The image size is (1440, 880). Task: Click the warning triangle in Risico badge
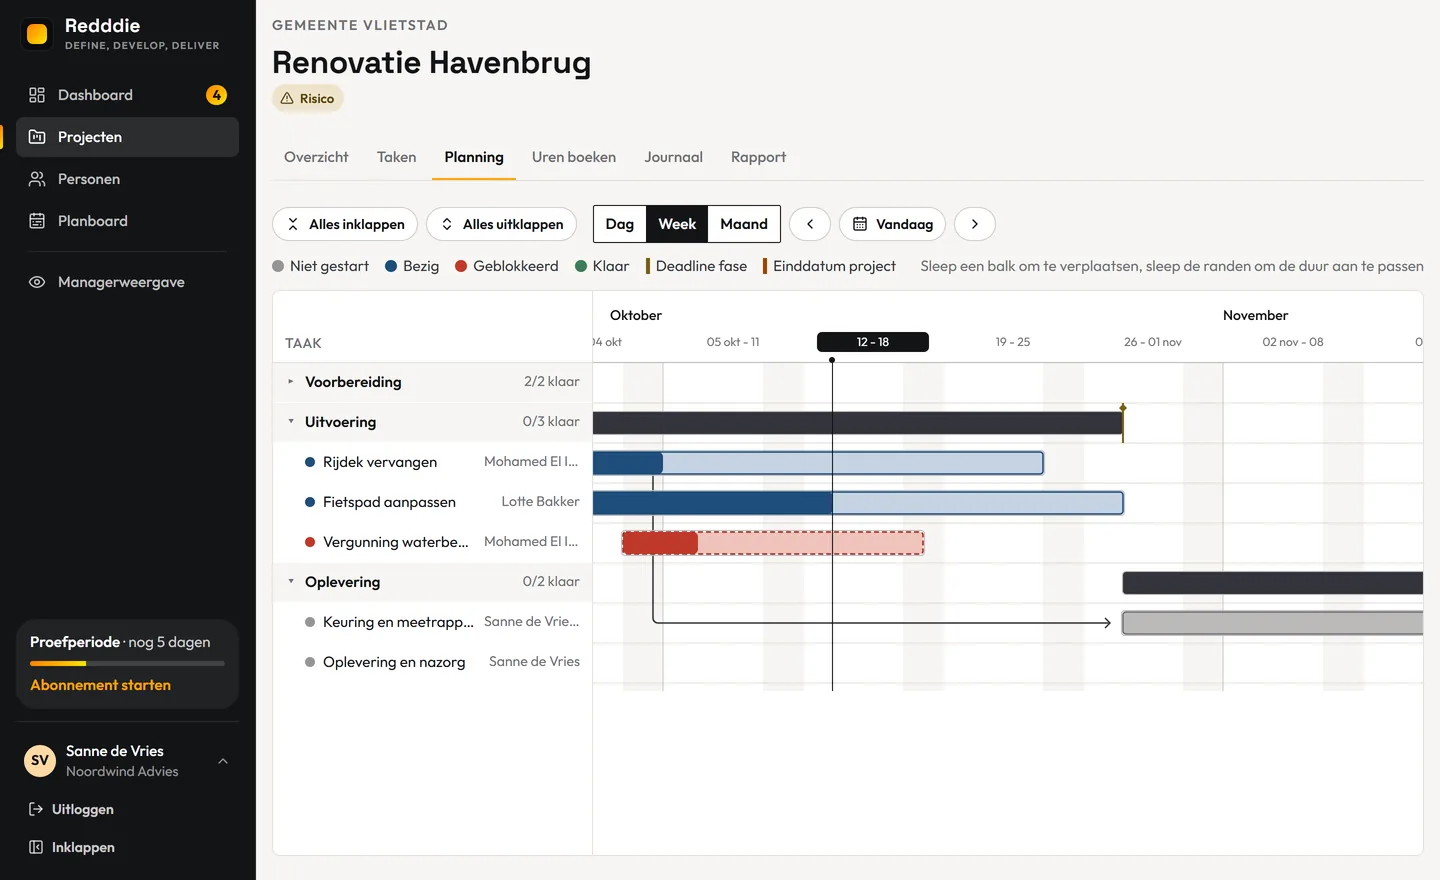287,98
